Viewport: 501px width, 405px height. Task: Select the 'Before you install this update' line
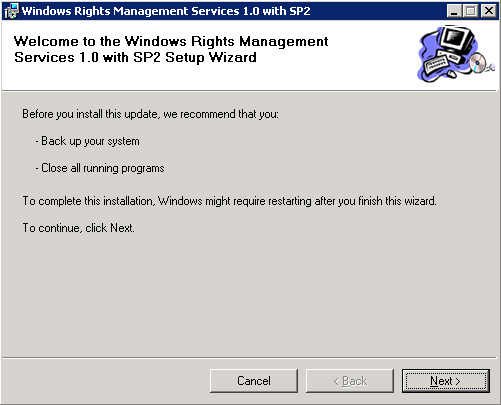point(150,114)
